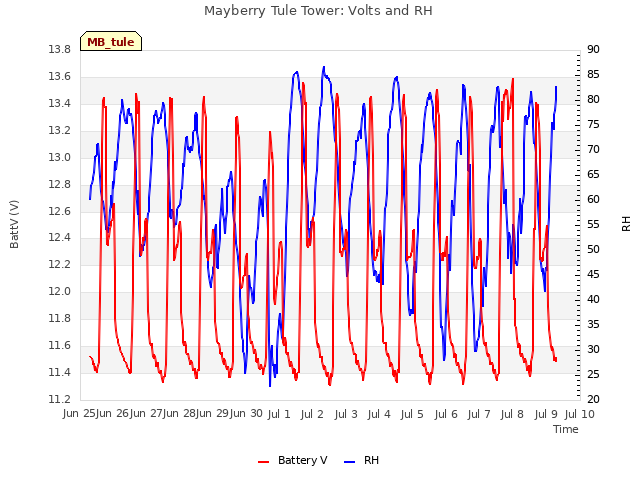Select the BattV (V) axis label

tap(14, 224)
